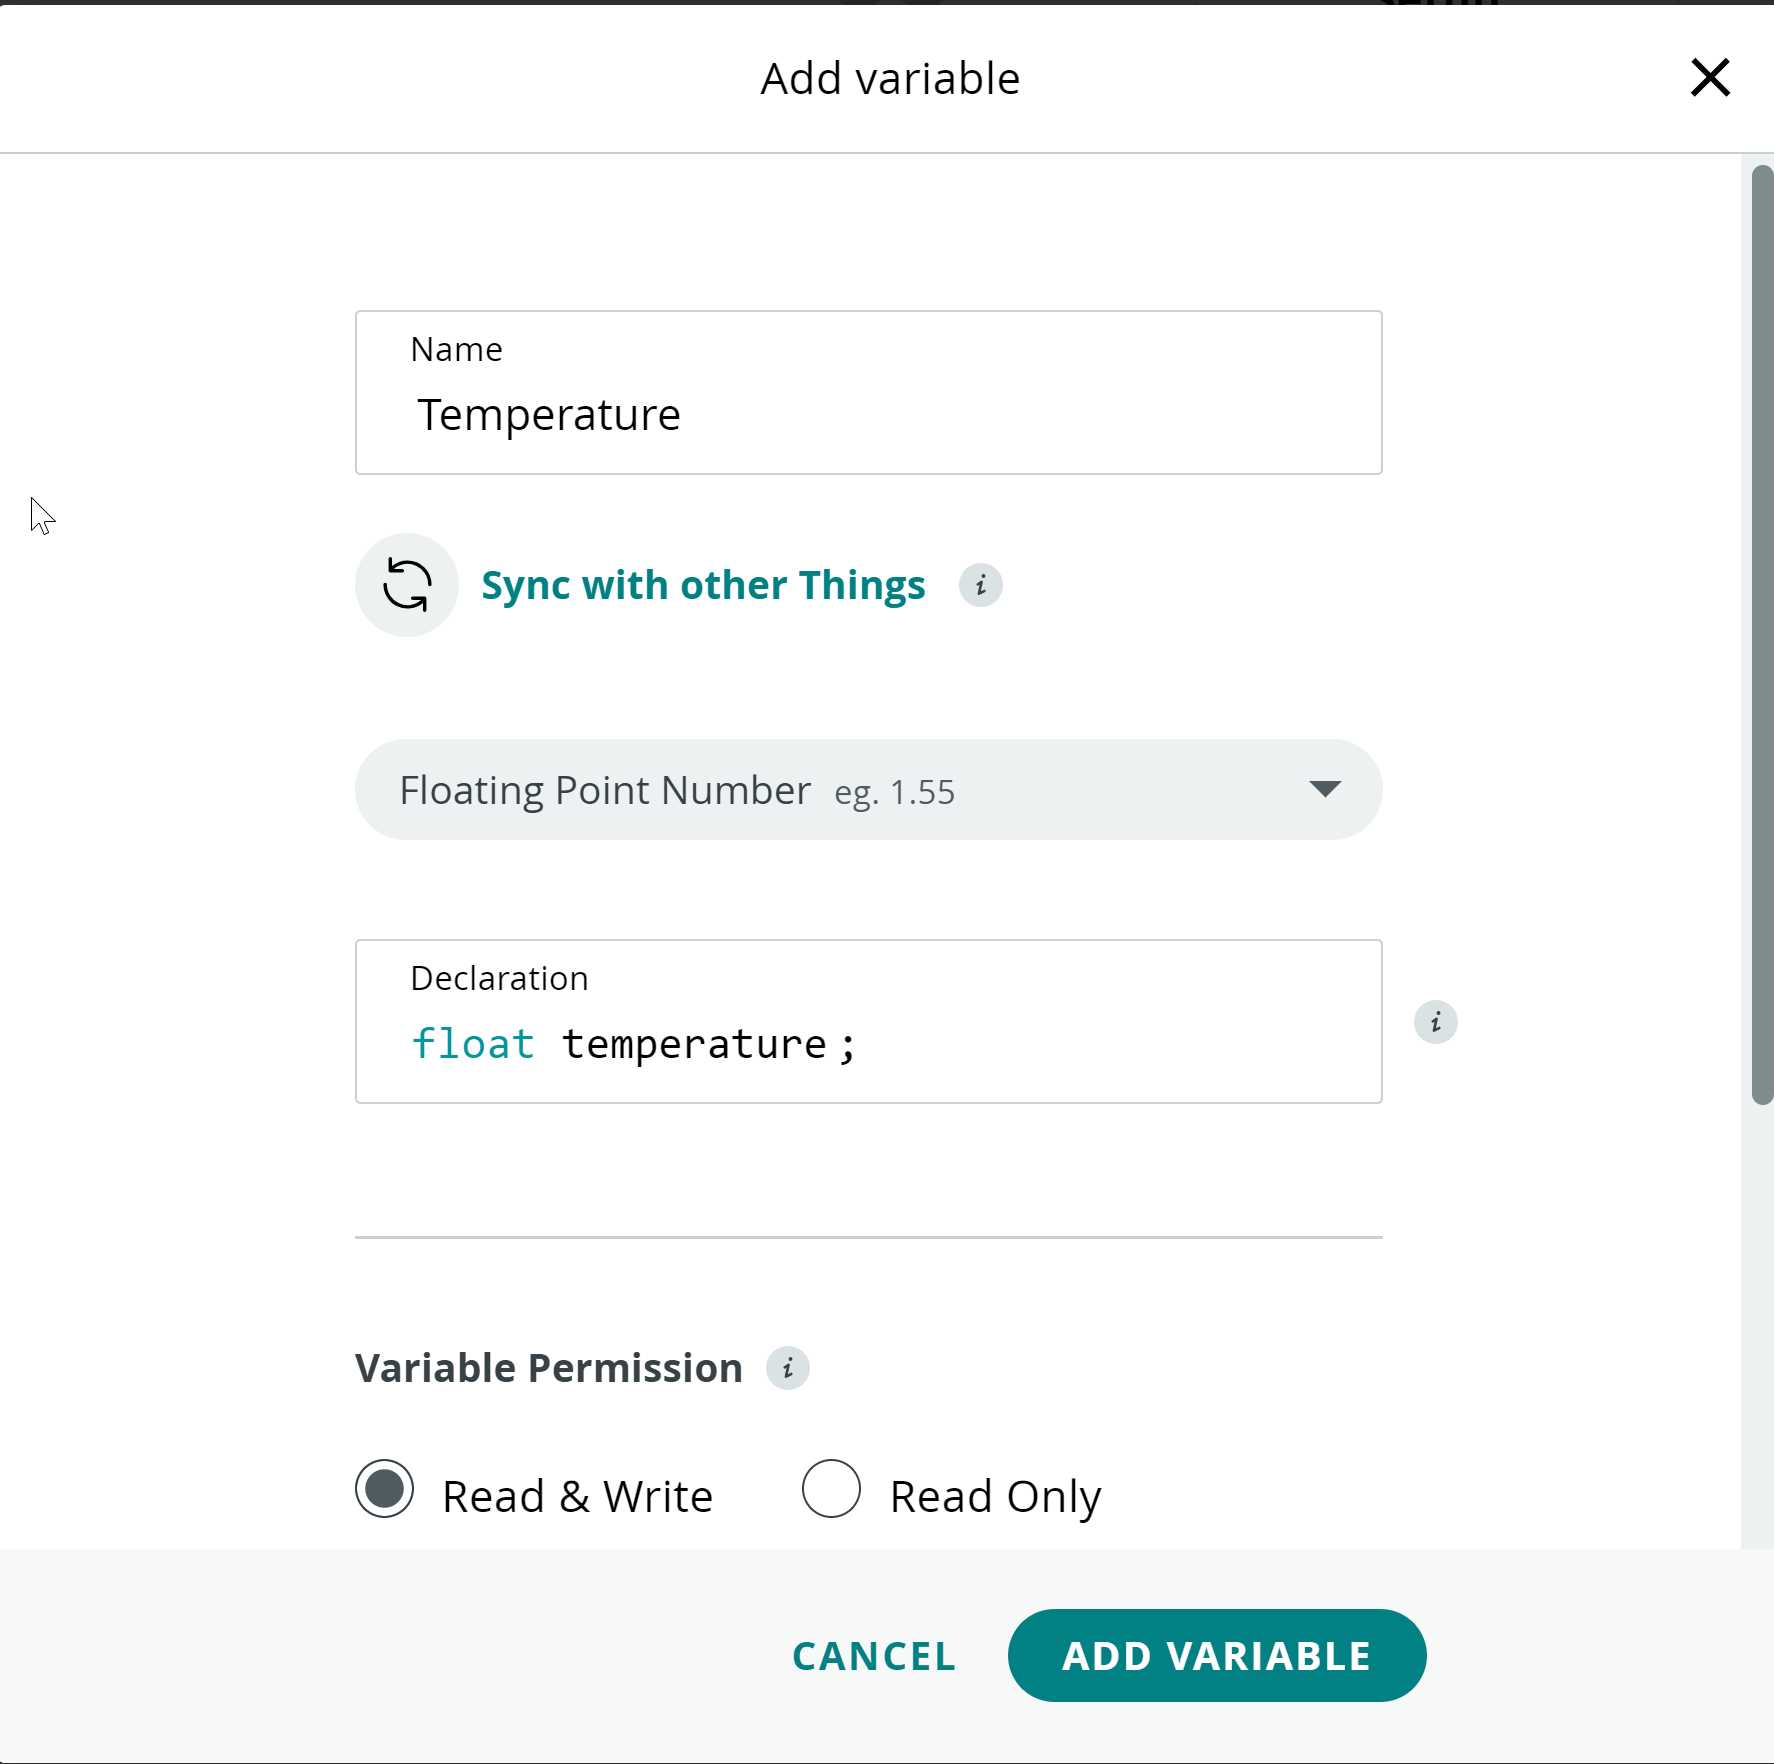Screen dimensions: 1774x1764
Task: Click the Name input field containing Temperature
Action: click(868, 392)
